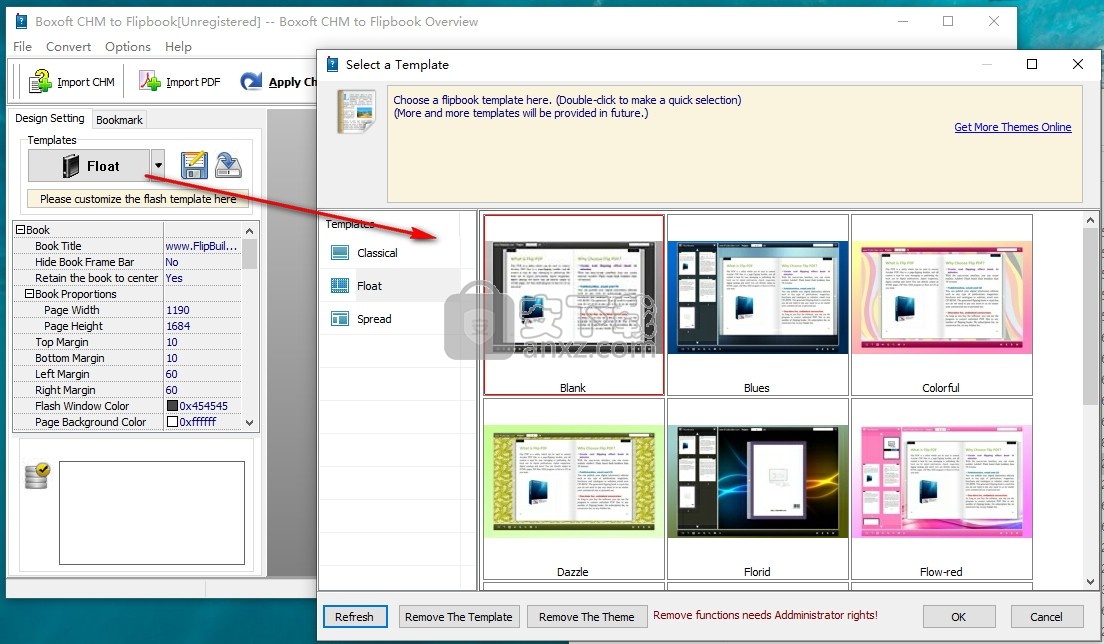The width and height of the screenshot is (1104, 644).
Task: Select the Spread template type icon
Action: [x=340, y=319]
